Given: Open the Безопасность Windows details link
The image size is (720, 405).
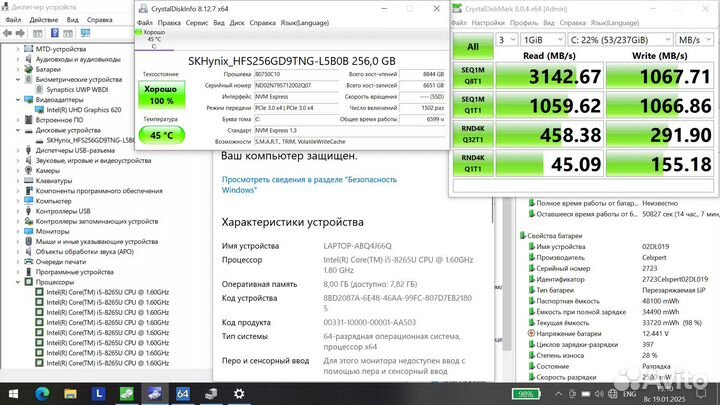Looking at the screenshot, I should pos(309,185).
